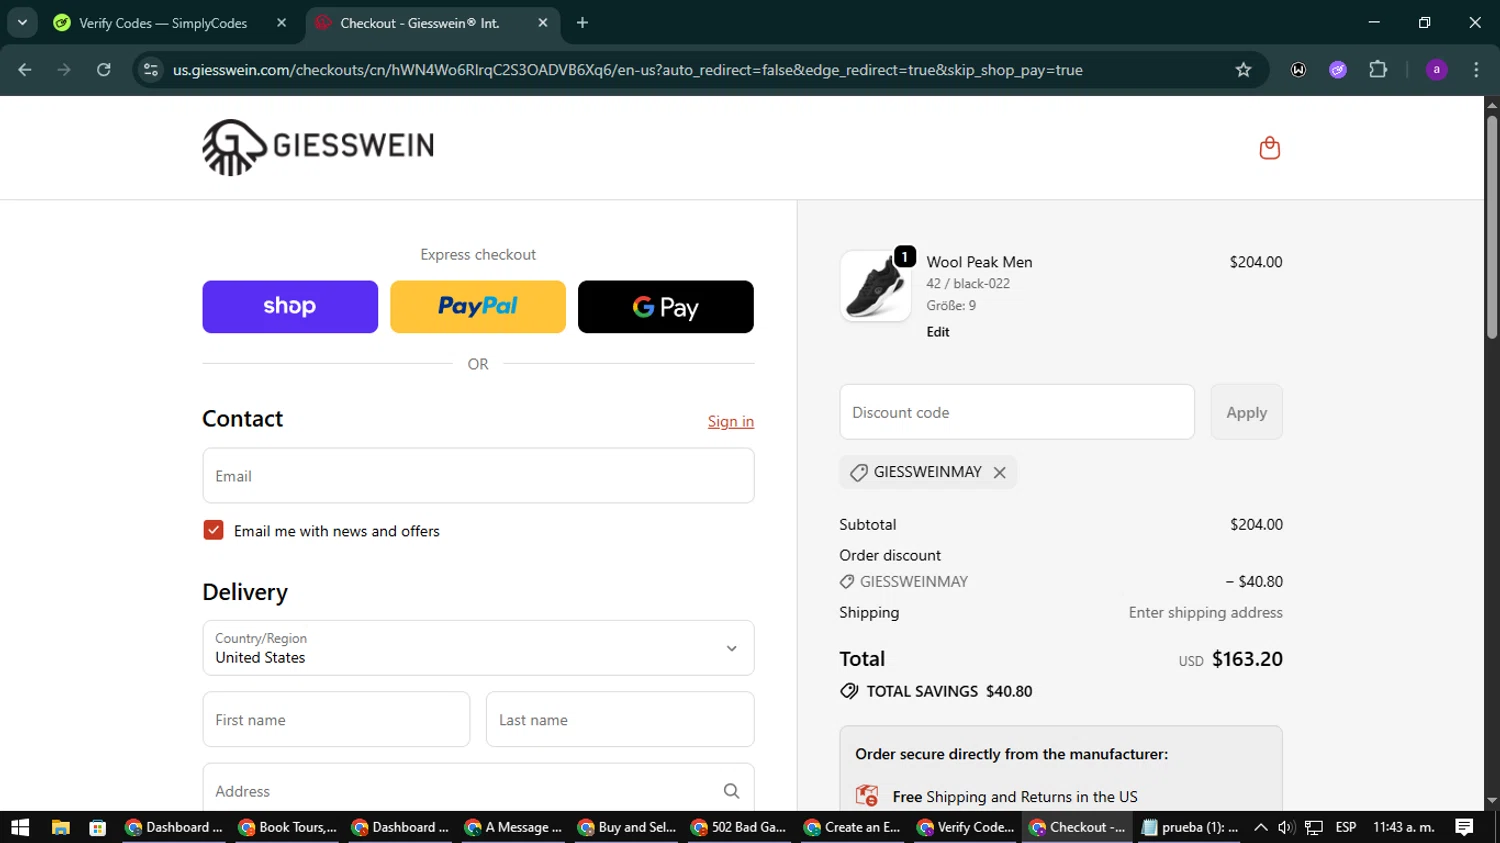Go back to the previous page
Image resolution: width=1500 pixels, height=843 pixels.
coord(25,70)
